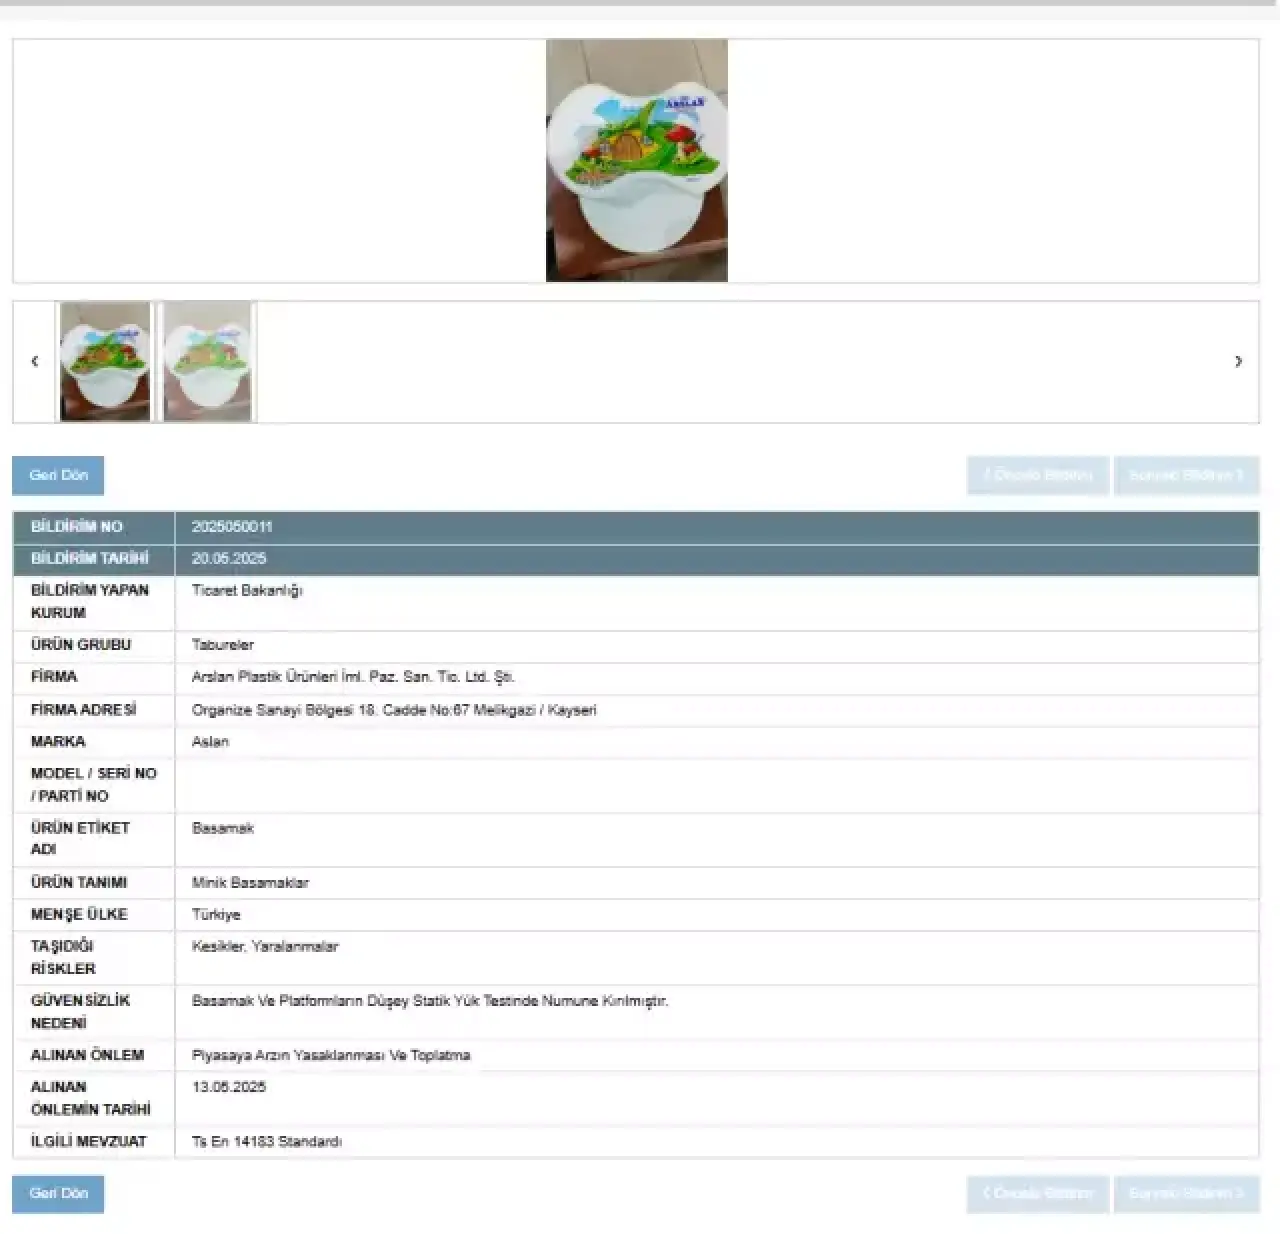Viewport: 1280px width, 1234px height.
Task: Click the Ticaret Bakanlığı text
Action: point(247,591)
